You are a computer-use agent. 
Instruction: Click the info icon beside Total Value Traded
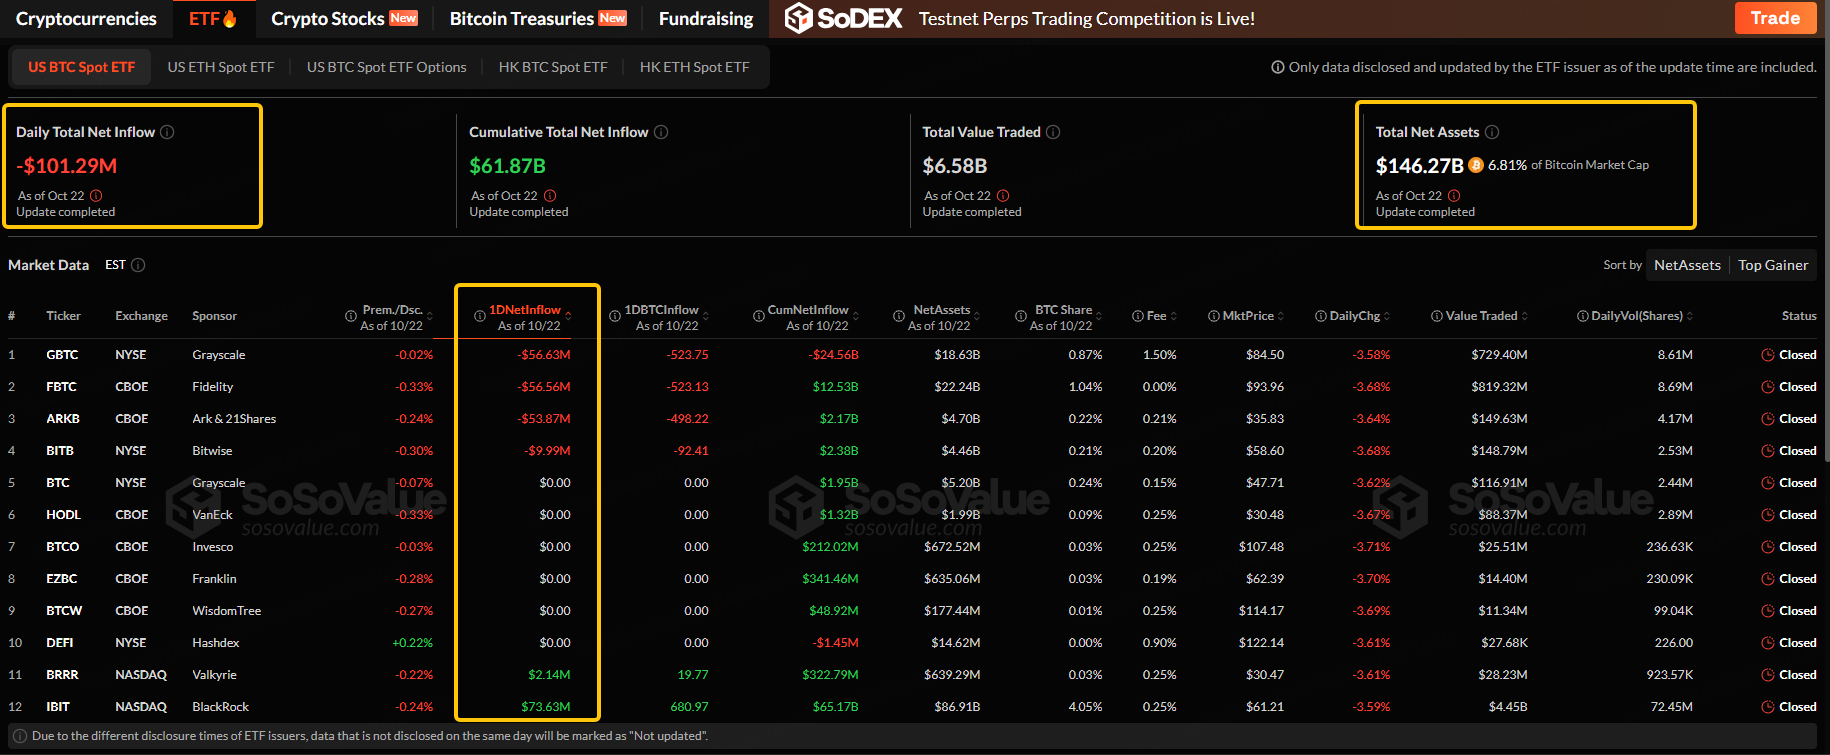click(x=1053, y=132)
